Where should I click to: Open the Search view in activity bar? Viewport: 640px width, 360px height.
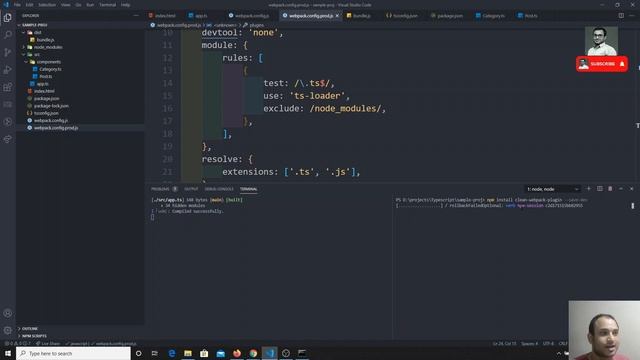click(x=7, y=35)
